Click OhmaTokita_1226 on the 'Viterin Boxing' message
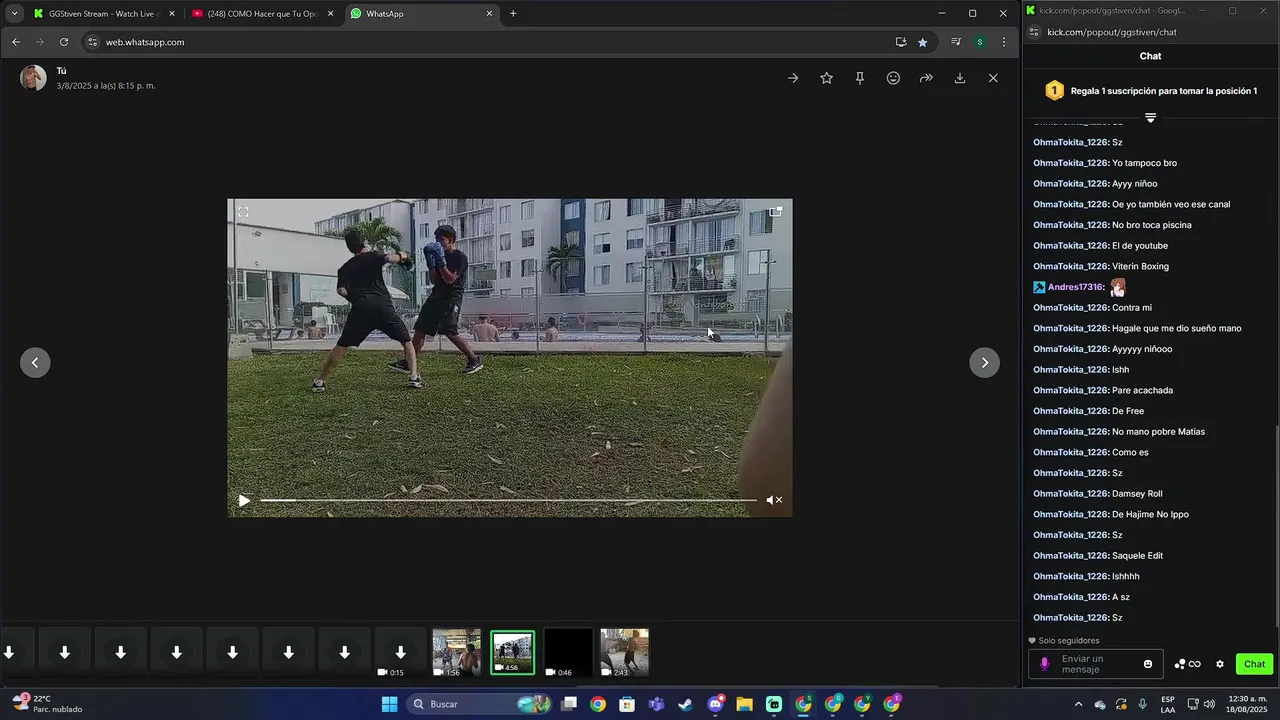The height and width of the screenshot is (720, 1280). (x=1070, y=266)
